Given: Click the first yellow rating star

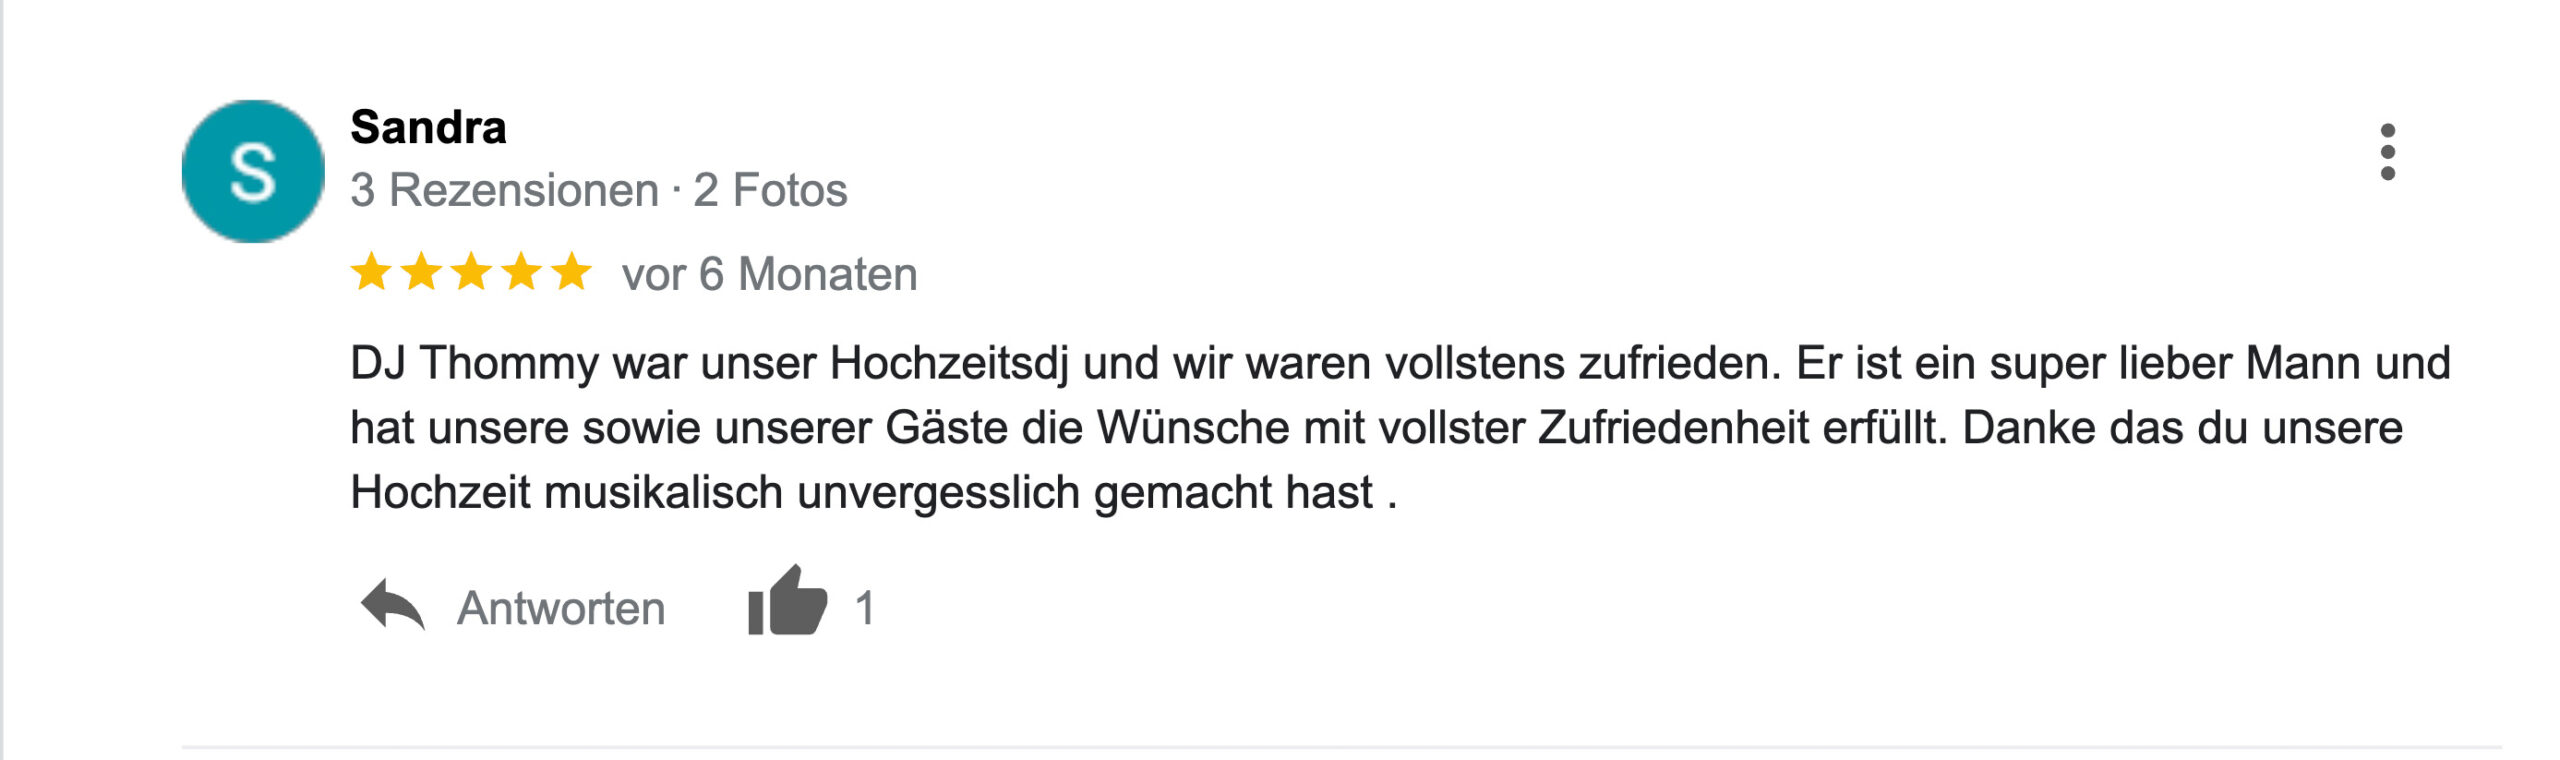Looking at the screenshot, I should pyautogui.click(x=371, y=272).
